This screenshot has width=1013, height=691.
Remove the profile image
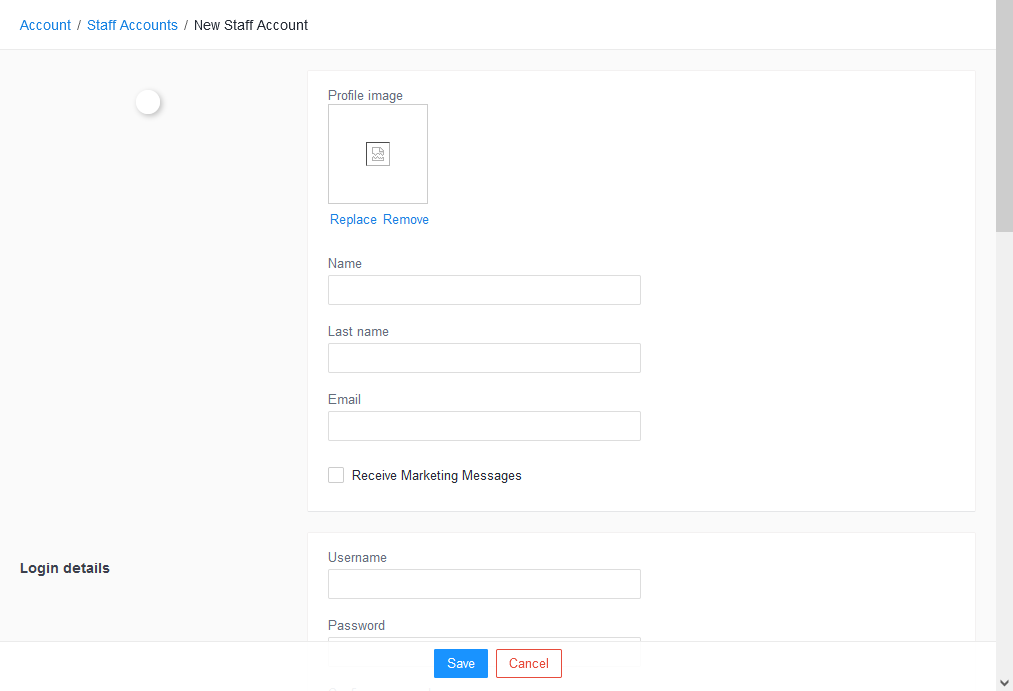click(406, 220)
